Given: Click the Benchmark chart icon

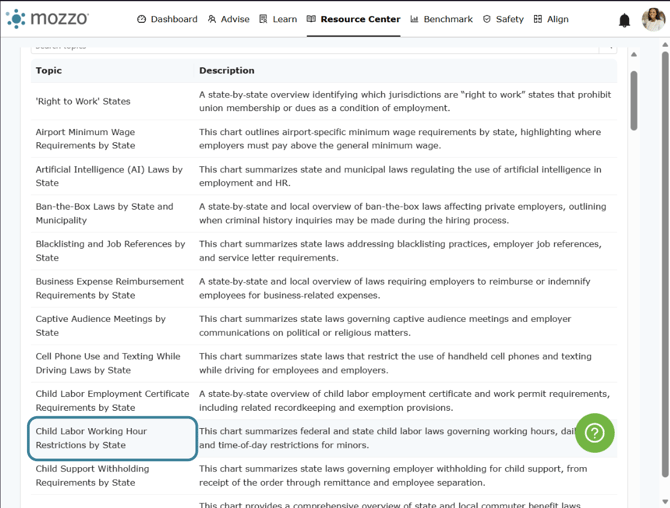Looking at the screenshot, I should coord(414,19).
